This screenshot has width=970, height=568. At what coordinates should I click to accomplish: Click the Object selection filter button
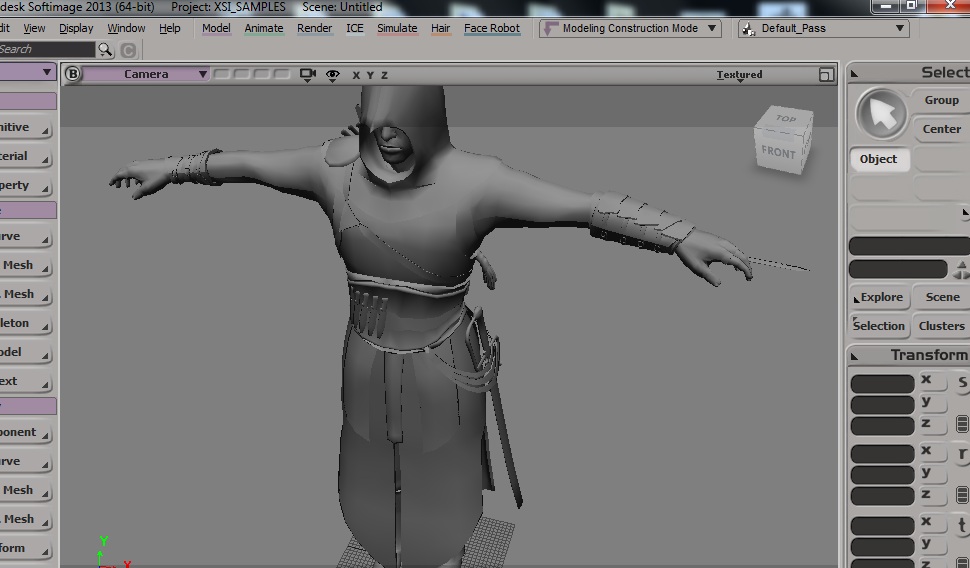[878, 159]
